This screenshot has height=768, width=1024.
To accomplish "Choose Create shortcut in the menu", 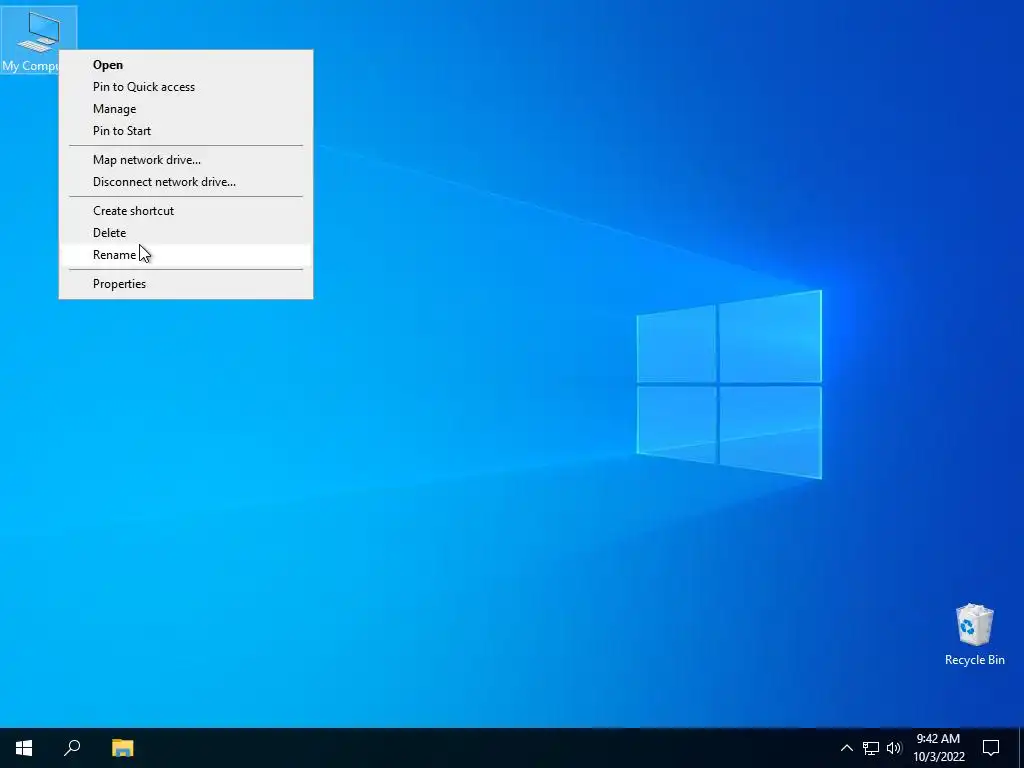I will click(x=186, y=211).
